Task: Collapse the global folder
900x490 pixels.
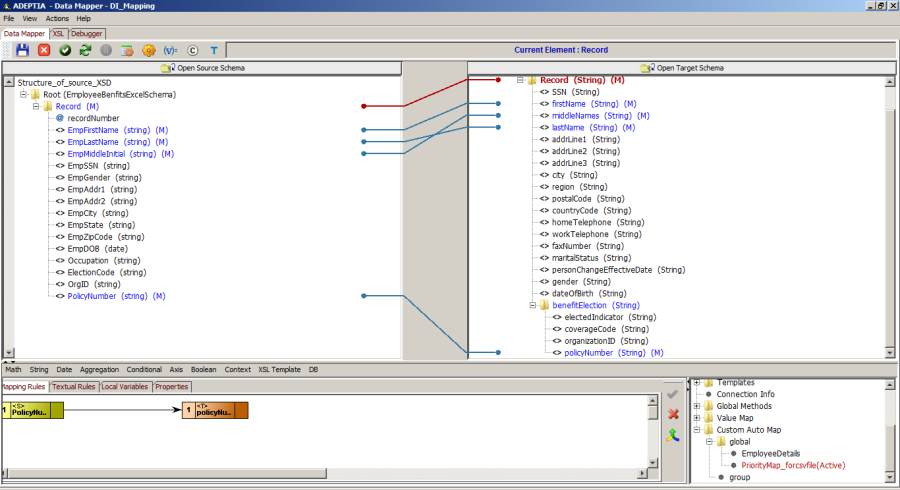Action: [x=709, y=442]
